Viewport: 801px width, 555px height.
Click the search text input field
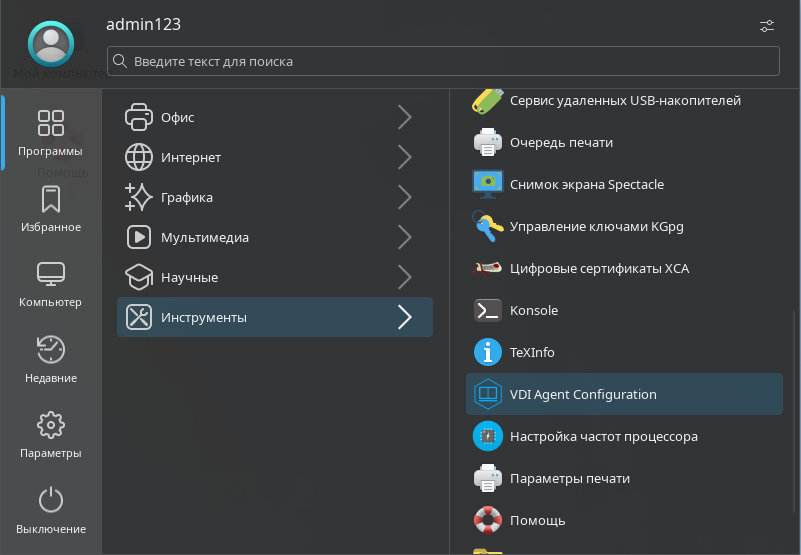tap(443, 62)
